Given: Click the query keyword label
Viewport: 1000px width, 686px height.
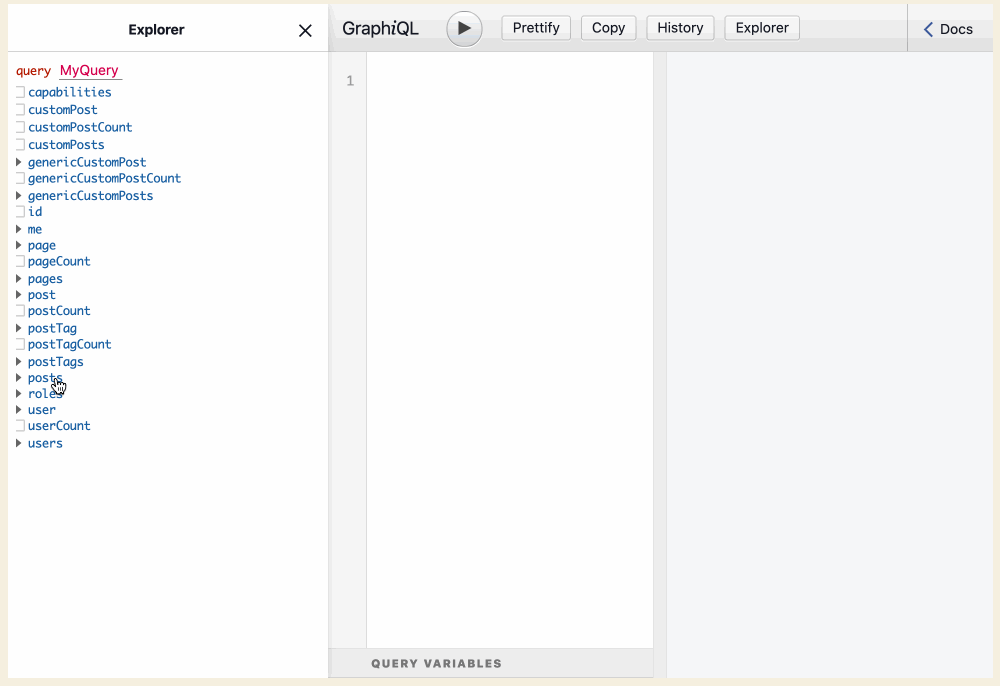Looking at the screenshot, I should (x=33, y=71).
